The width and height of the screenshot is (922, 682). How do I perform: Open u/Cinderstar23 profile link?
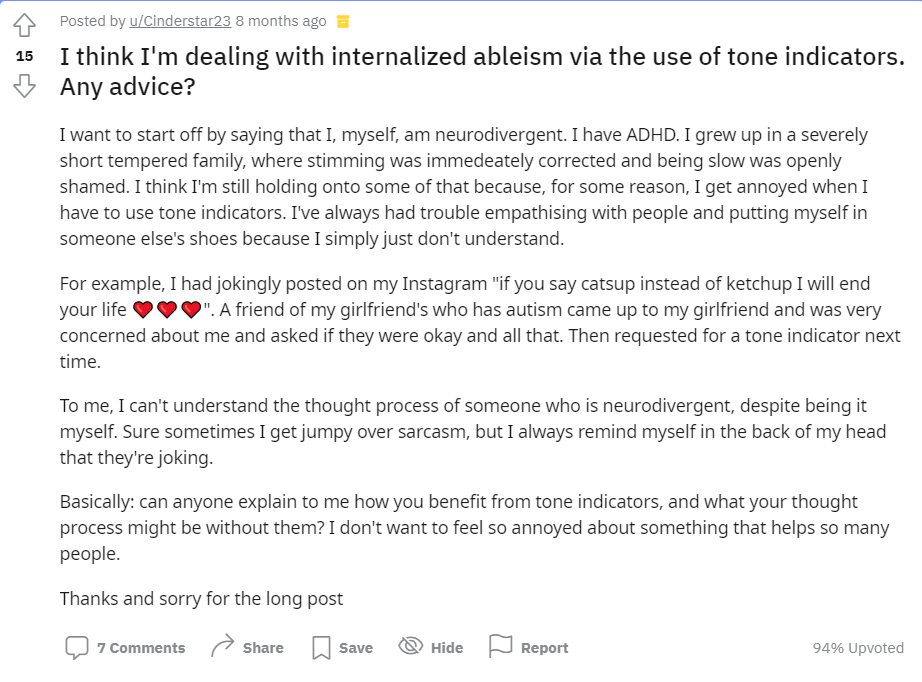(x=180, y=21)
